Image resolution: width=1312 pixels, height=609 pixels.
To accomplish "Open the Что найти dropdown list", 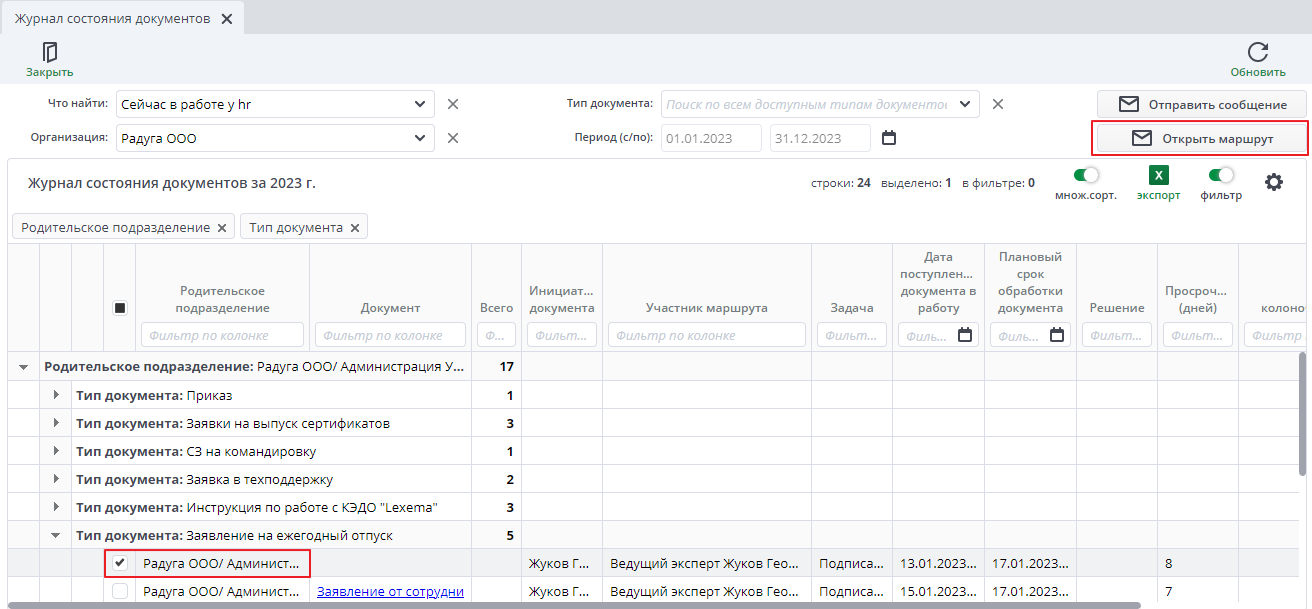I will (x=420, y=104).
